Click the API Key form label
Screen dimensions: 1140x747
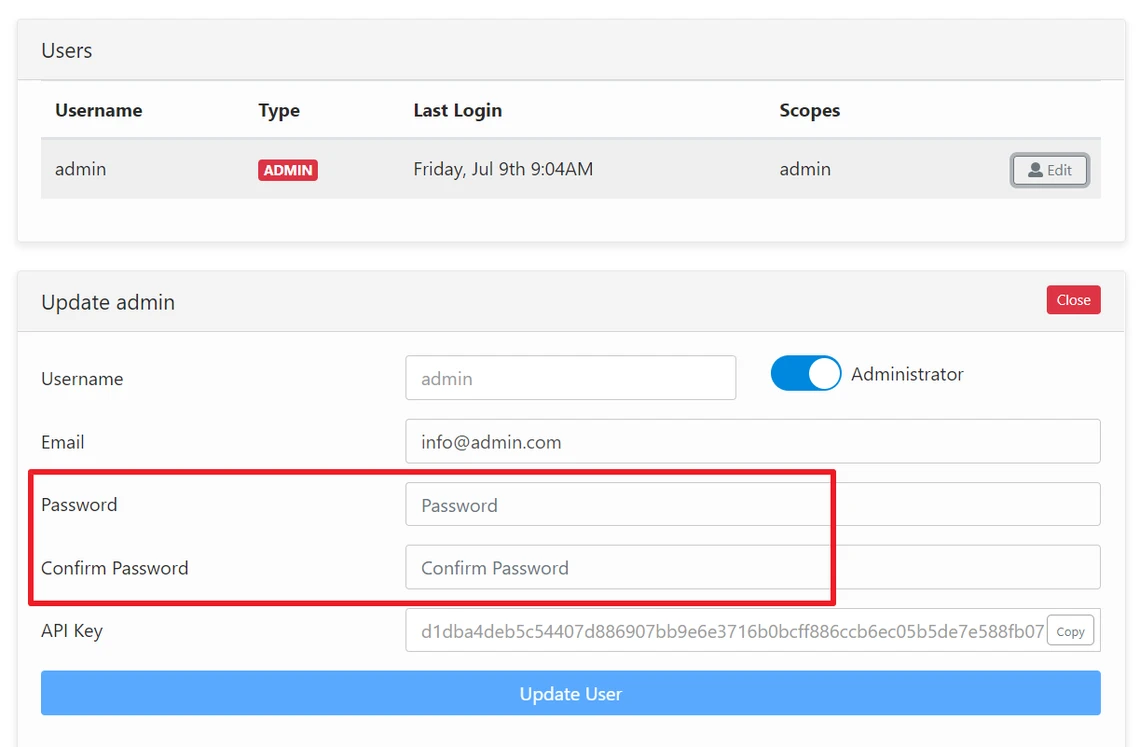[72, 631]
